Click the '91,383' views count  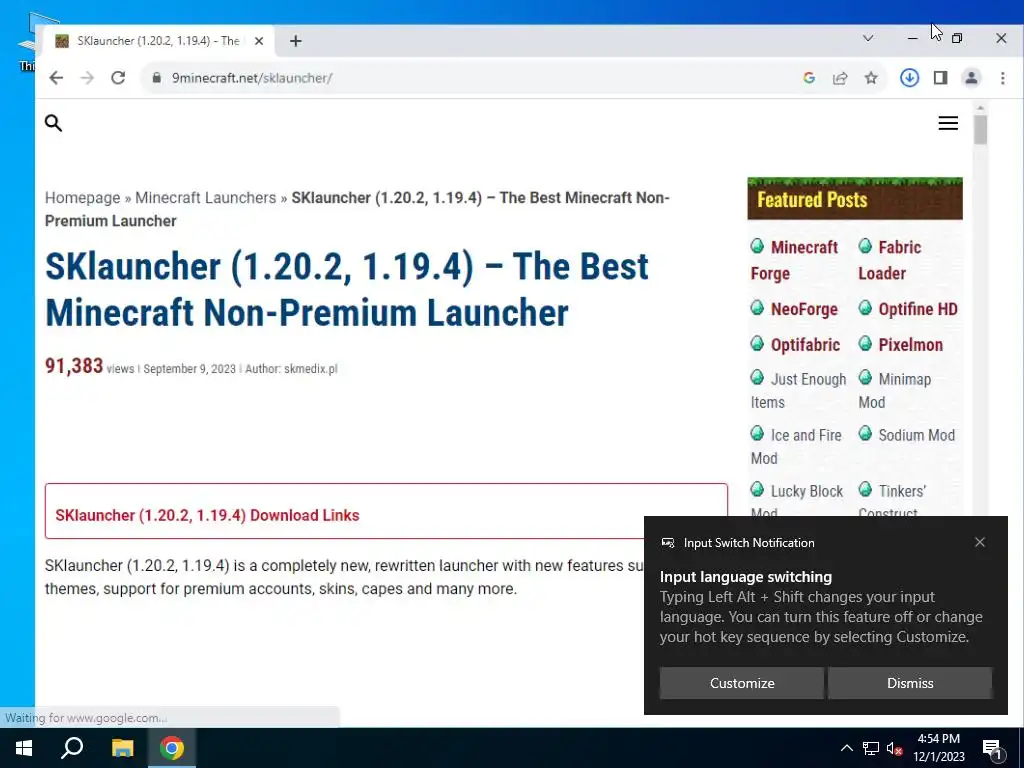coord(74,366)
